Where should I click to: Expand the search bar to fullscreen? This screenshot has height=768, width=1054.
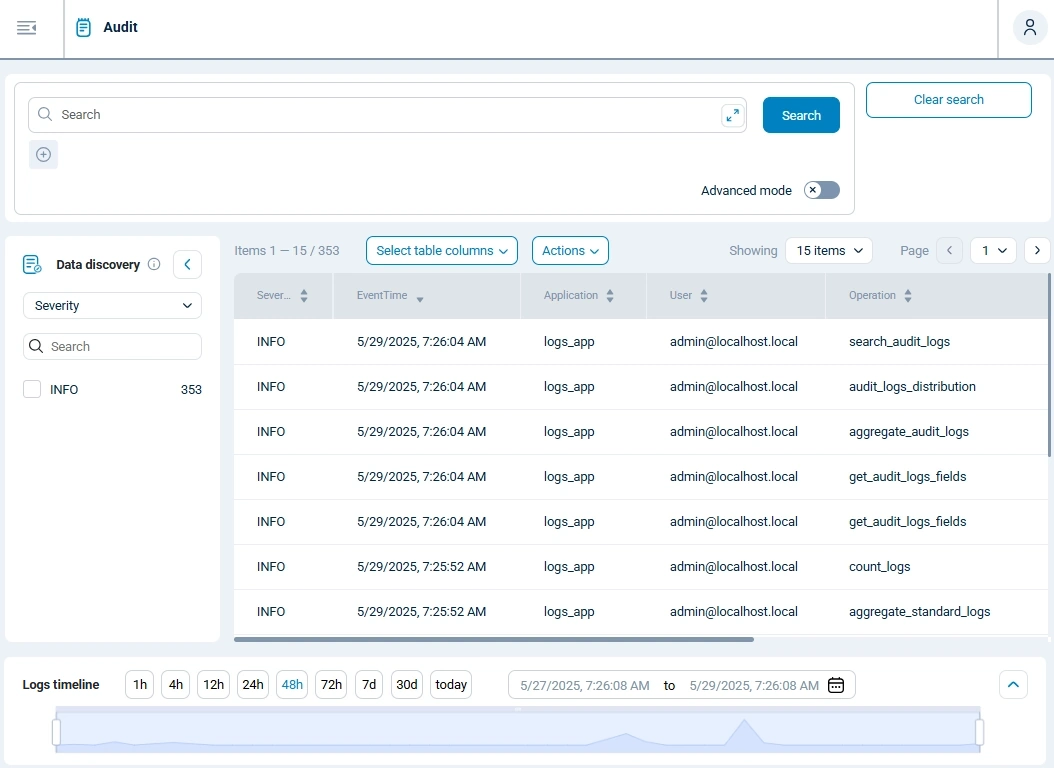(733, 115)
